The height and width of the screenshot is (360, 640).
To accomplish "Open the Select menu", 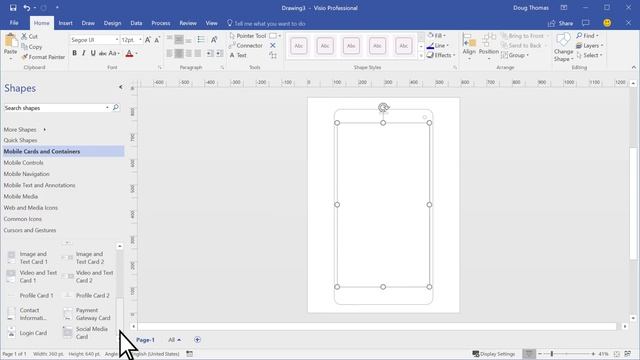I will tap(590, 55).
